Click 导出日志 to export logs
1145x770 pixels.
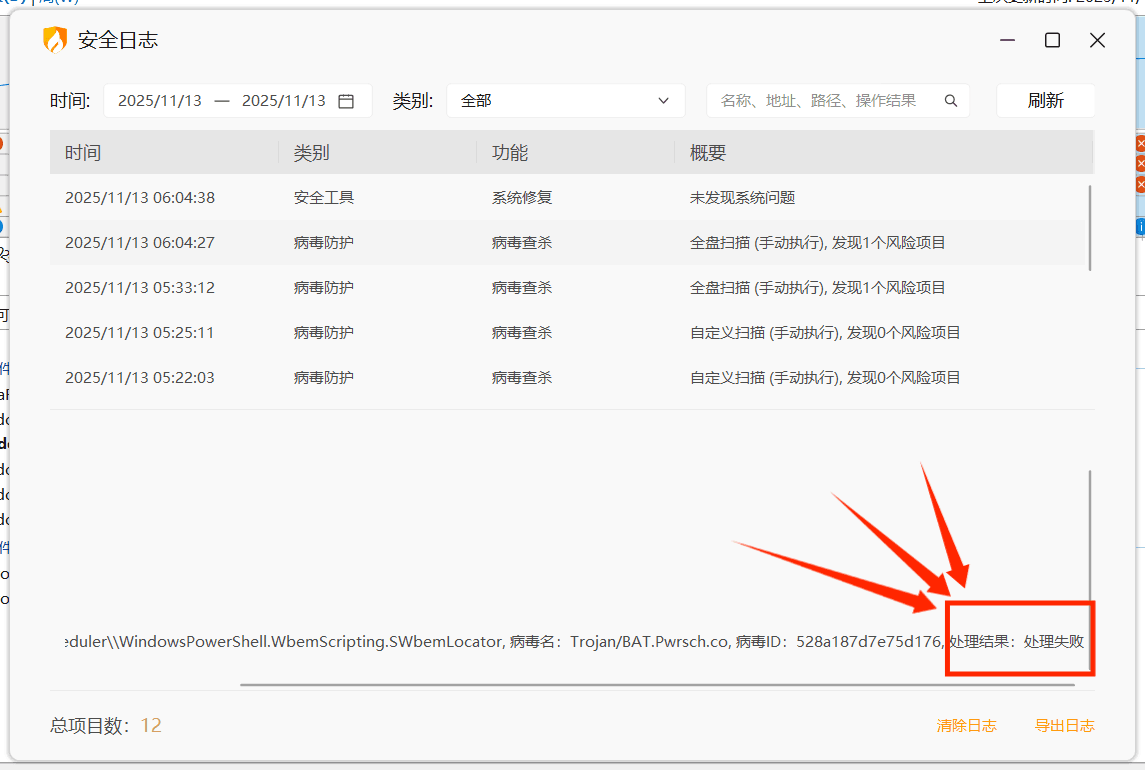1064,726
